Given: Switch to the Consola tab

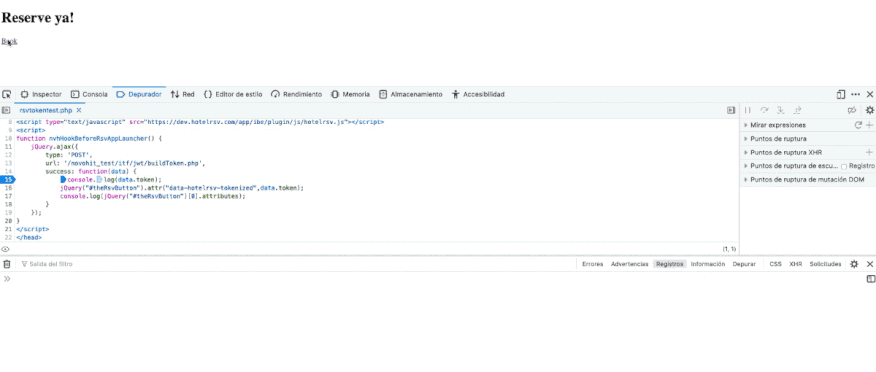Looking at the screenshot, I should 89,94.
